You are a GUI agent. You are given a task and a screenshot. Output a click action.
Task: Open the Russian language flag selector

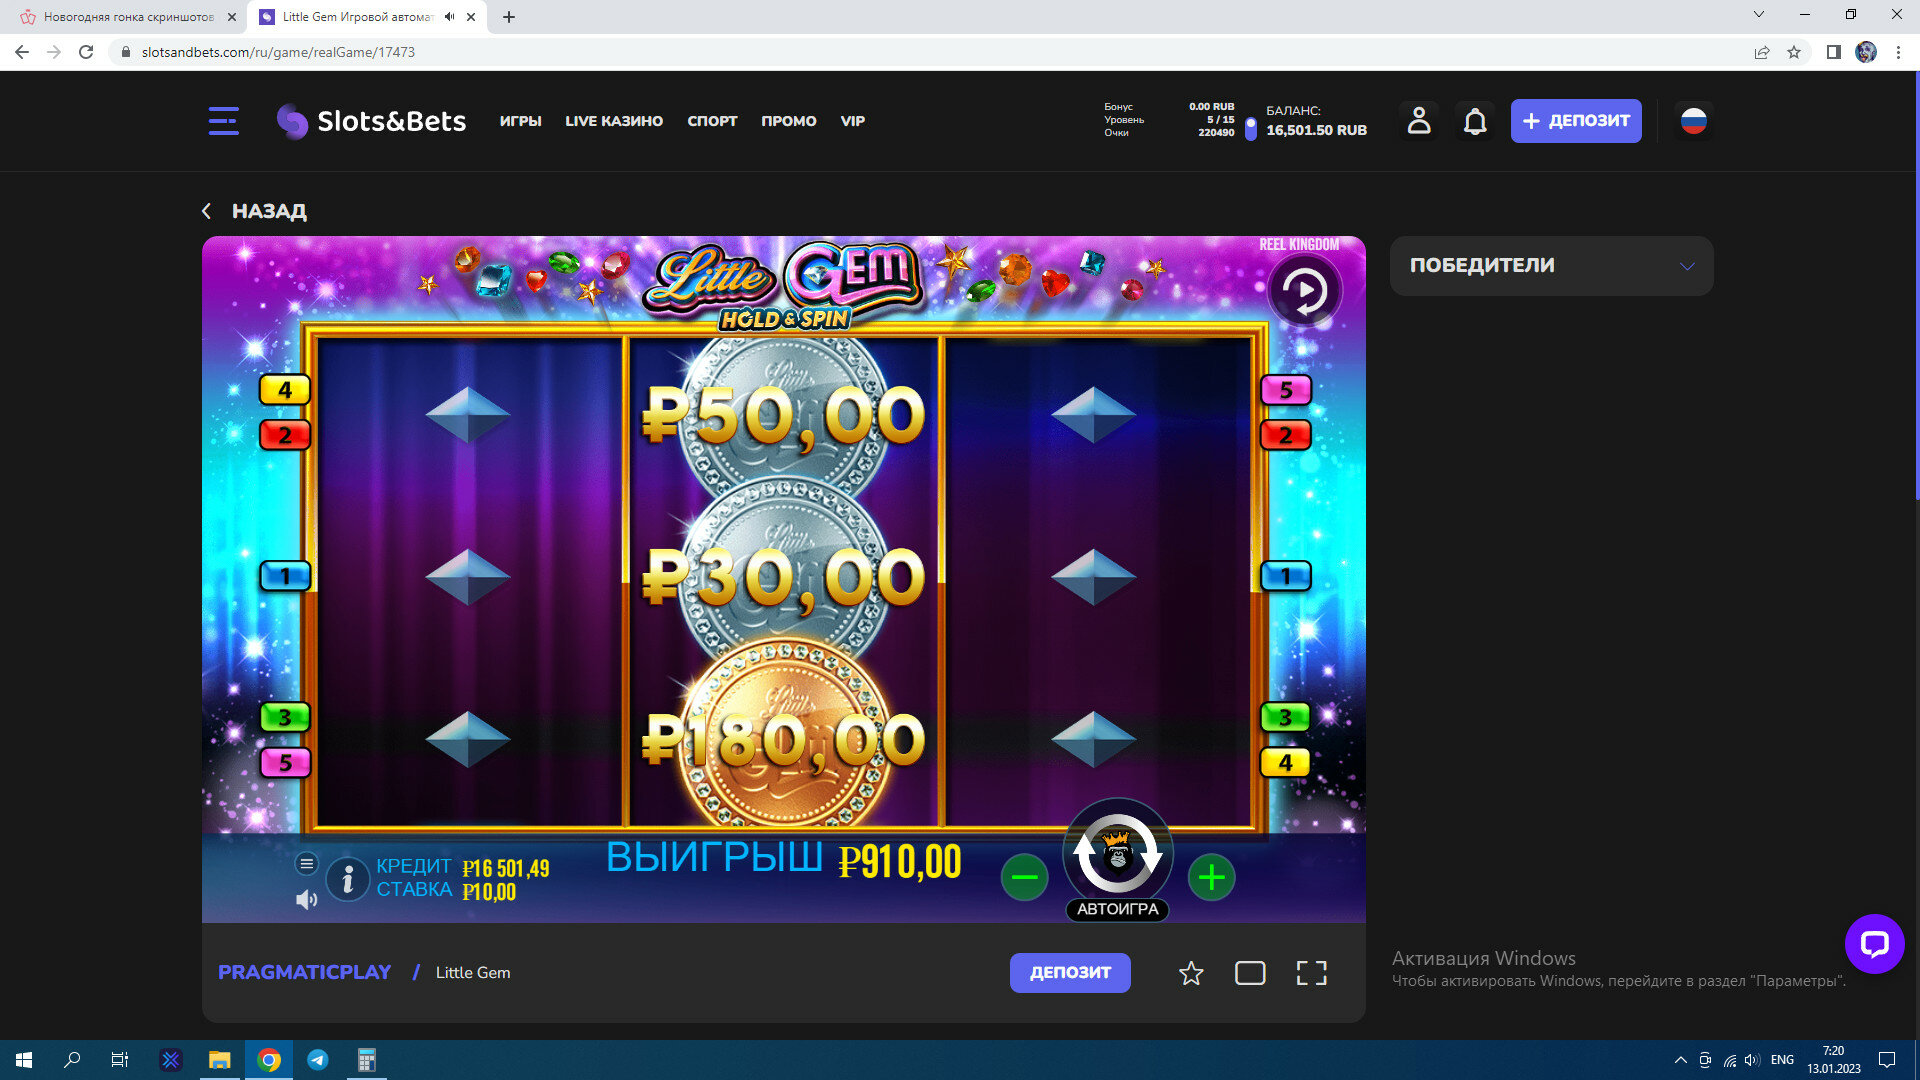tap(1693, 121)
